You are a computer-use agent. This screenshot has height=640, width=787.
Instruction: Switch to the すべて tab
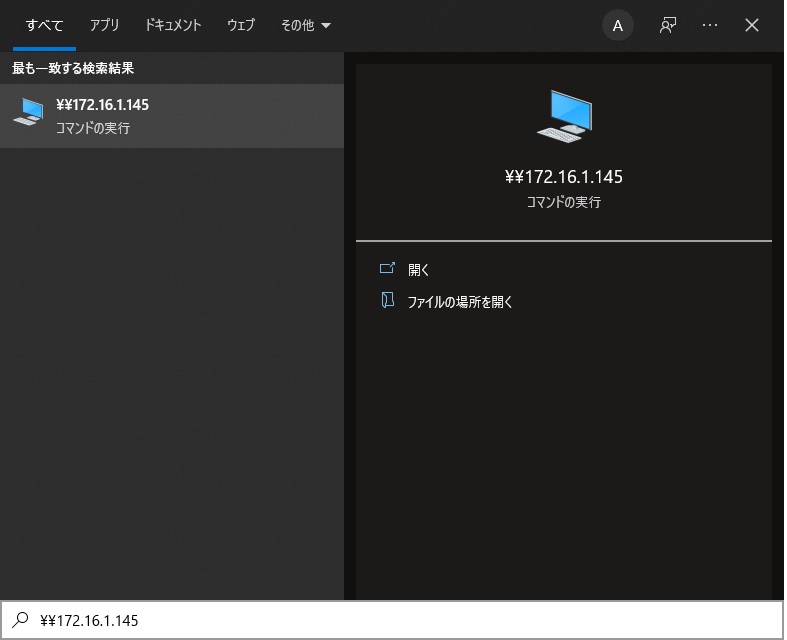pos(45,25)
